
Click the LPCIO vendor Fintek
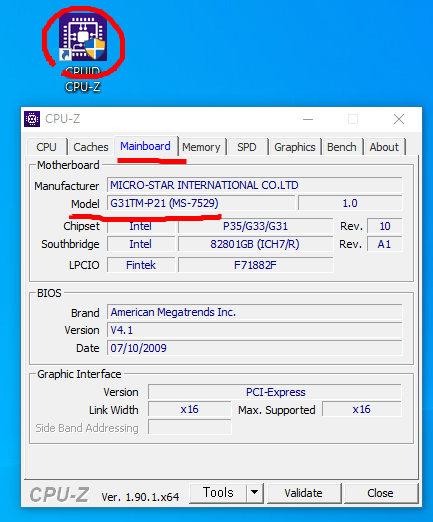(141, 265)
